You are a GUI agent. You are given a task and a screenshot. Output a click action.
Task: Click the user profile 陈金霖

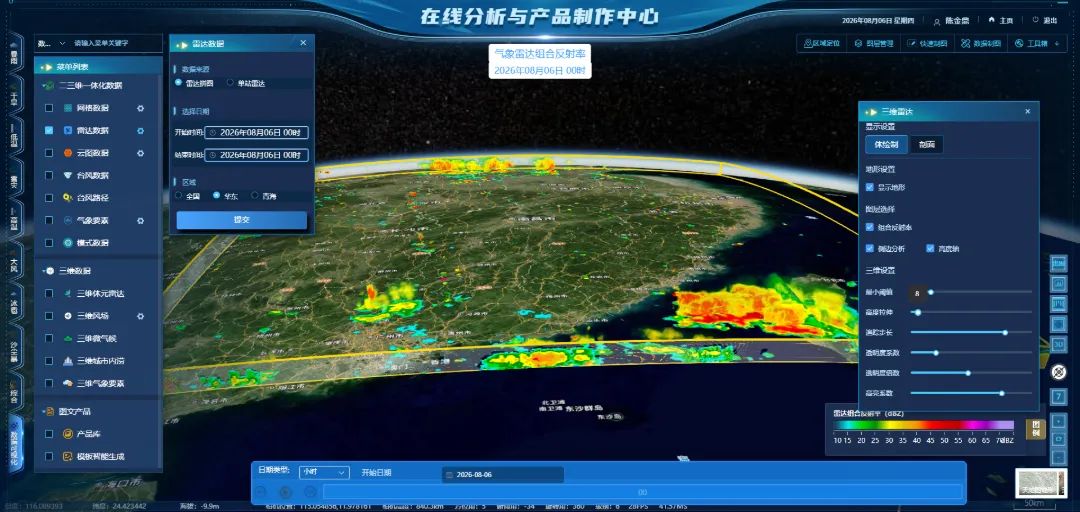(952, 21)
